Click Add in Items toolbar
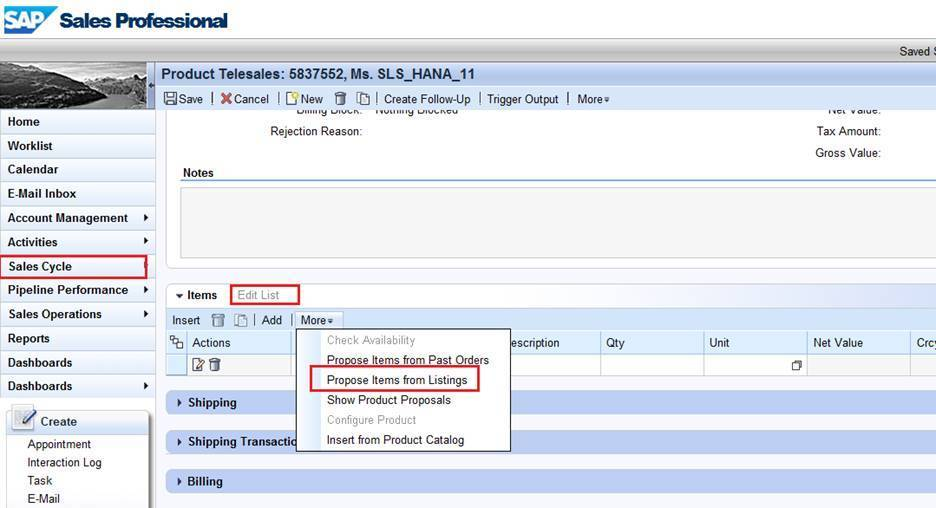Screen dimensions: 936x508 272,321
